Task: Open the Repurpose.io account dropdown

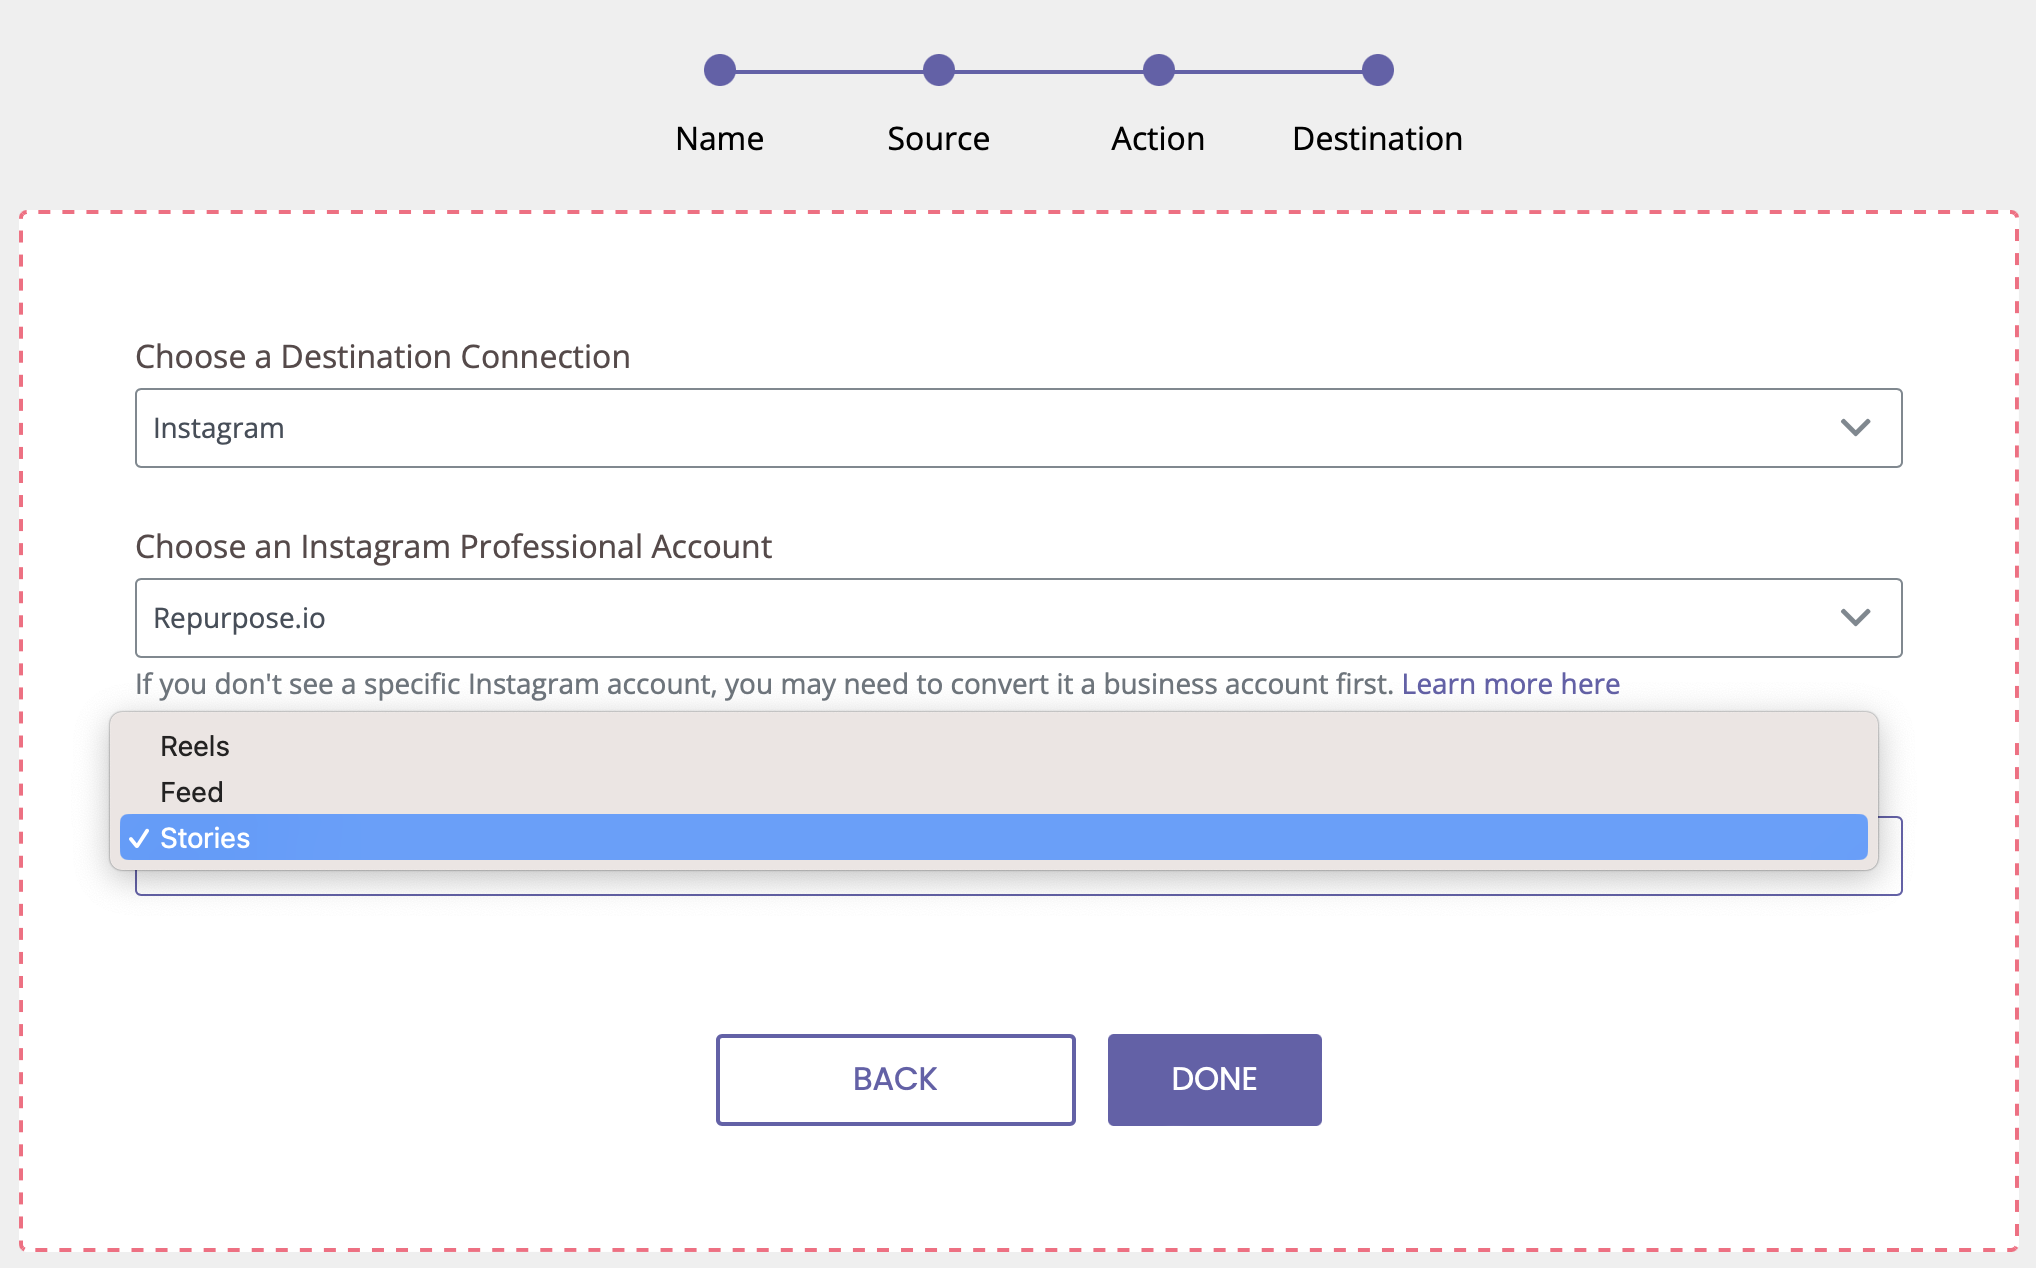Action: point(1018,618)
